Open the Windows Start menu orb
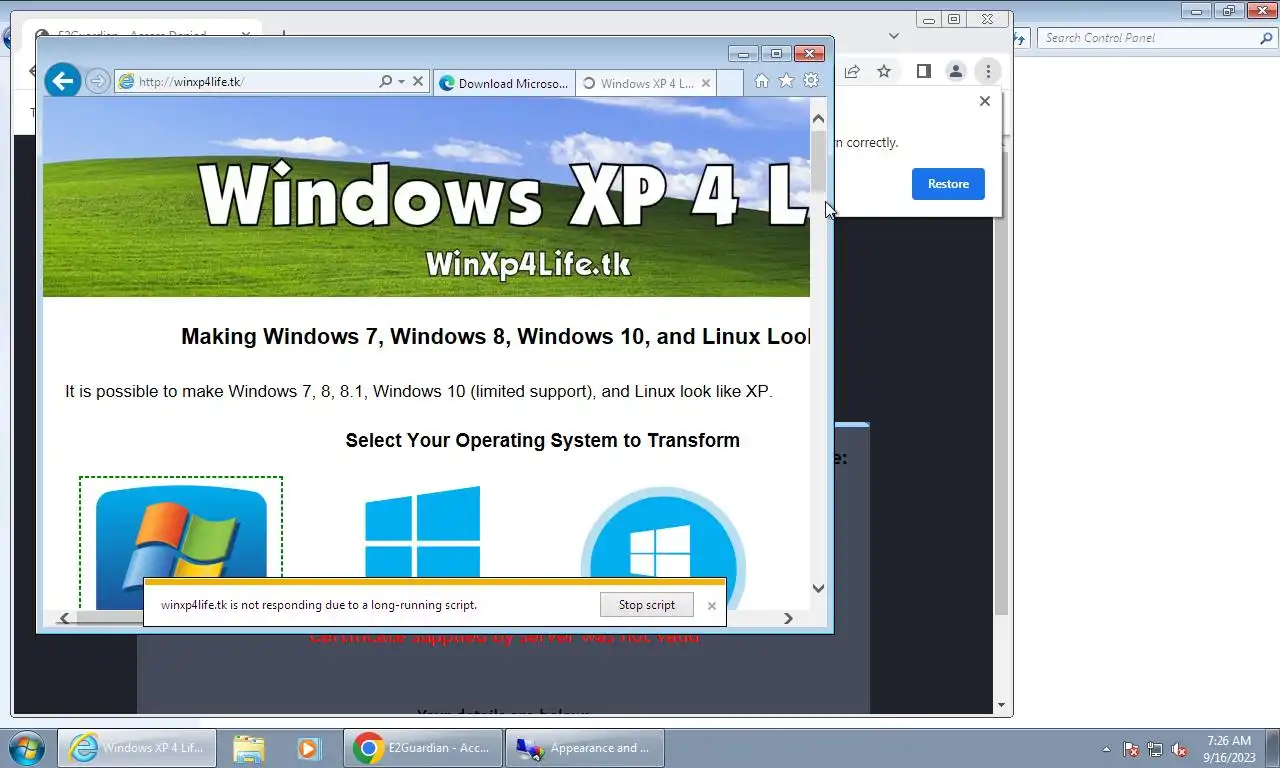Viewport: 1280px width, 768px height. (25, 748)
